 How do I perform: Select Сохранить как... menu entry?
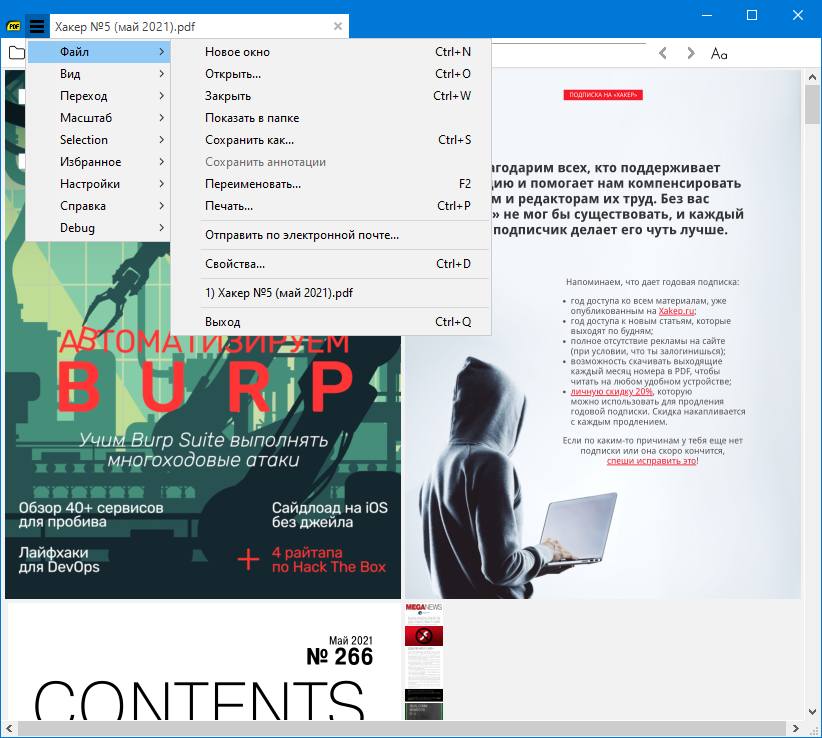[250, 140]
